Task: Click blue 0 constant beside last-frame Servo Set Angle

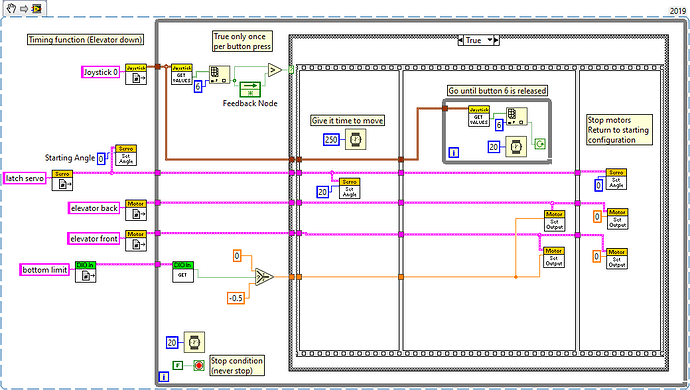Action: click(x=598, y=185)
